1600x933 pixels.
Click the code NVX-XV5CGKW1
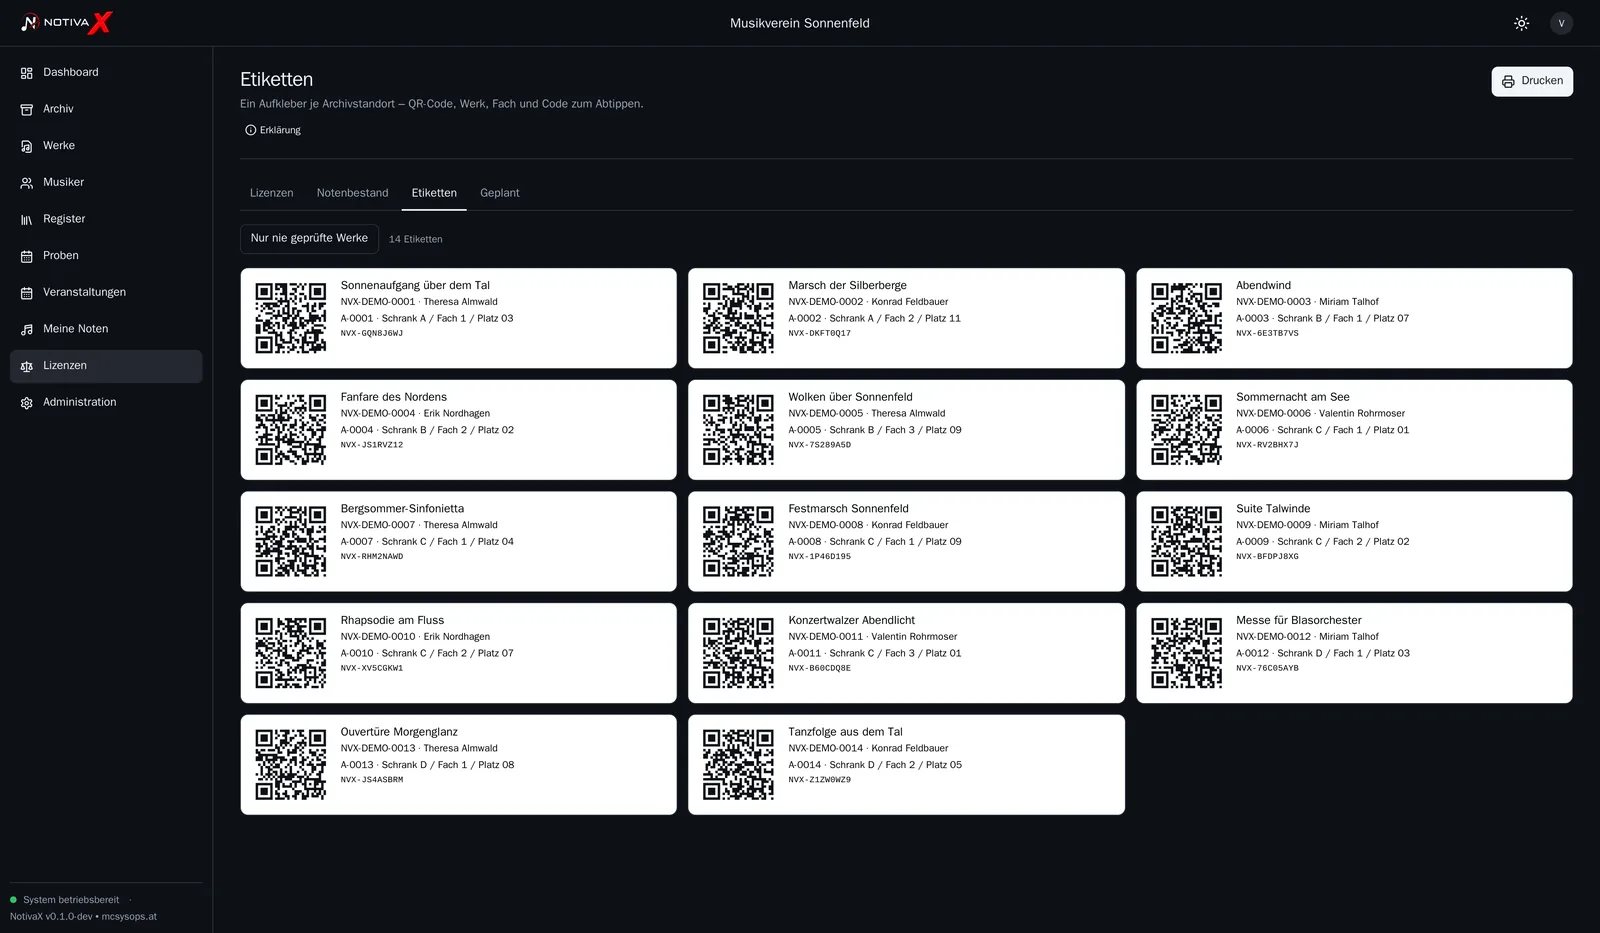click(372, 669)
